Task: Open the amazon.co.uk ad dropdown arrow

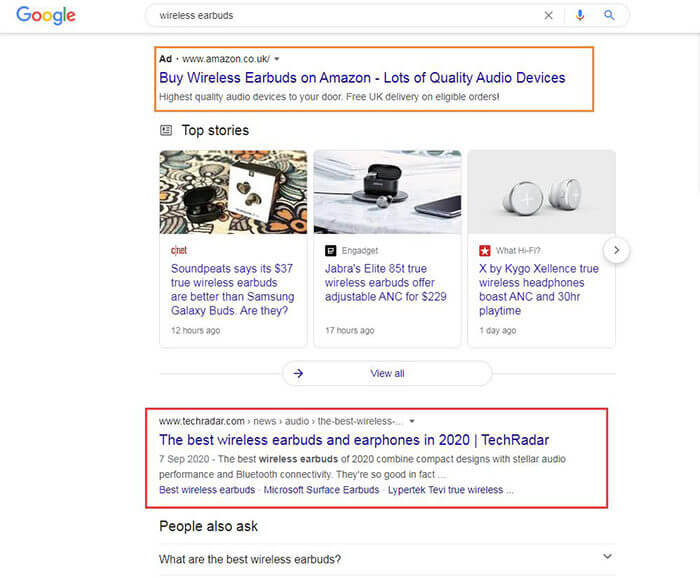Action: [277, 59]
